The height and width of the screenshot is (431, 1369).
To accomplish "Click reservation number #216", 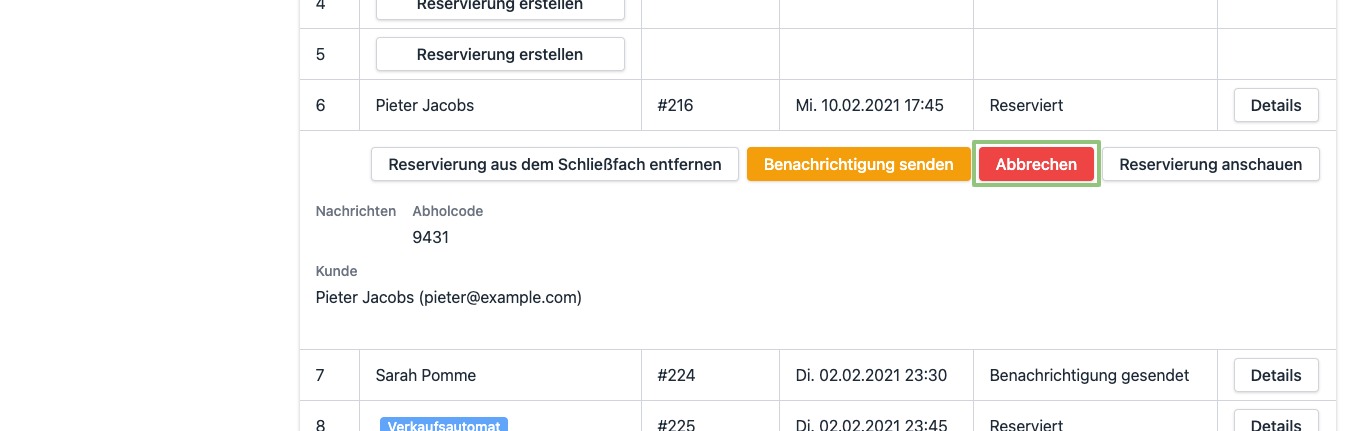I will pyautogui.click(x=675, y=105).
